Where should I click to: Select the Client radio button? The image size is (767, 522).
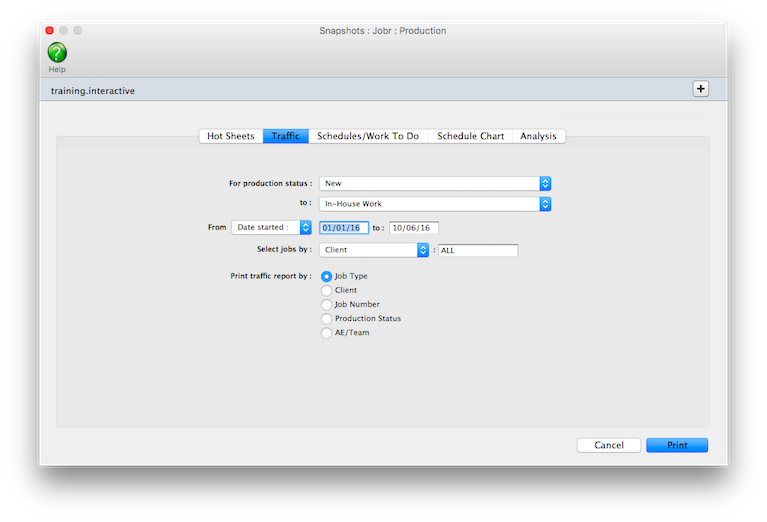coord(326,290)
